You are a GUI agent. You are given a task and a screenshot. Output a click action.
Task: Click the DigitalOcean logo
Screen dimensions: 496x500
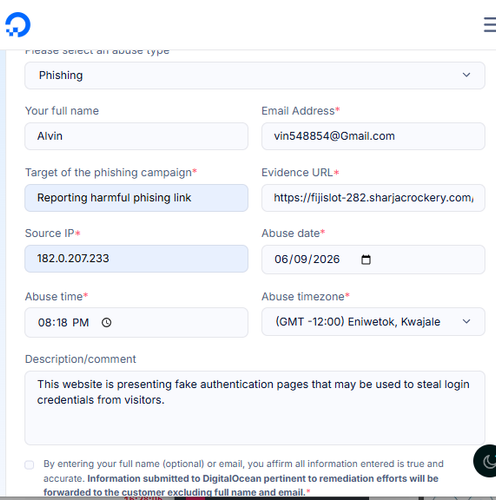18,25
